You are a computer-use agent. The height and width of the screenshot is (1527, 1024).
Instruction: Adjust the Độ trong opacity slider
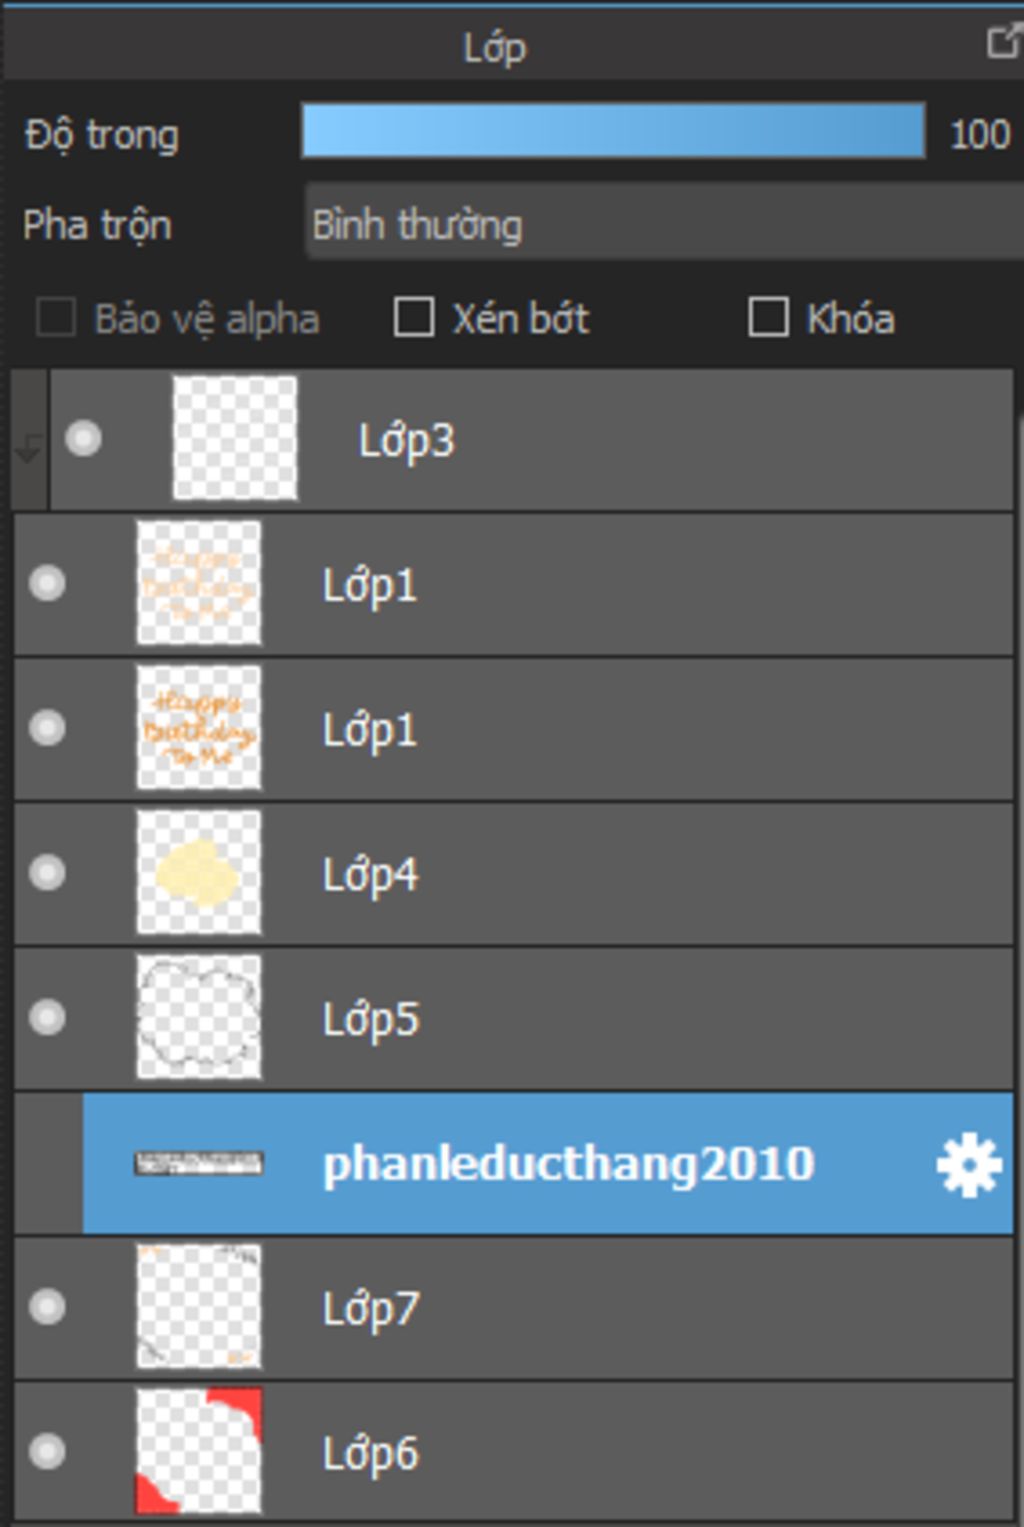tap(613, 131)
